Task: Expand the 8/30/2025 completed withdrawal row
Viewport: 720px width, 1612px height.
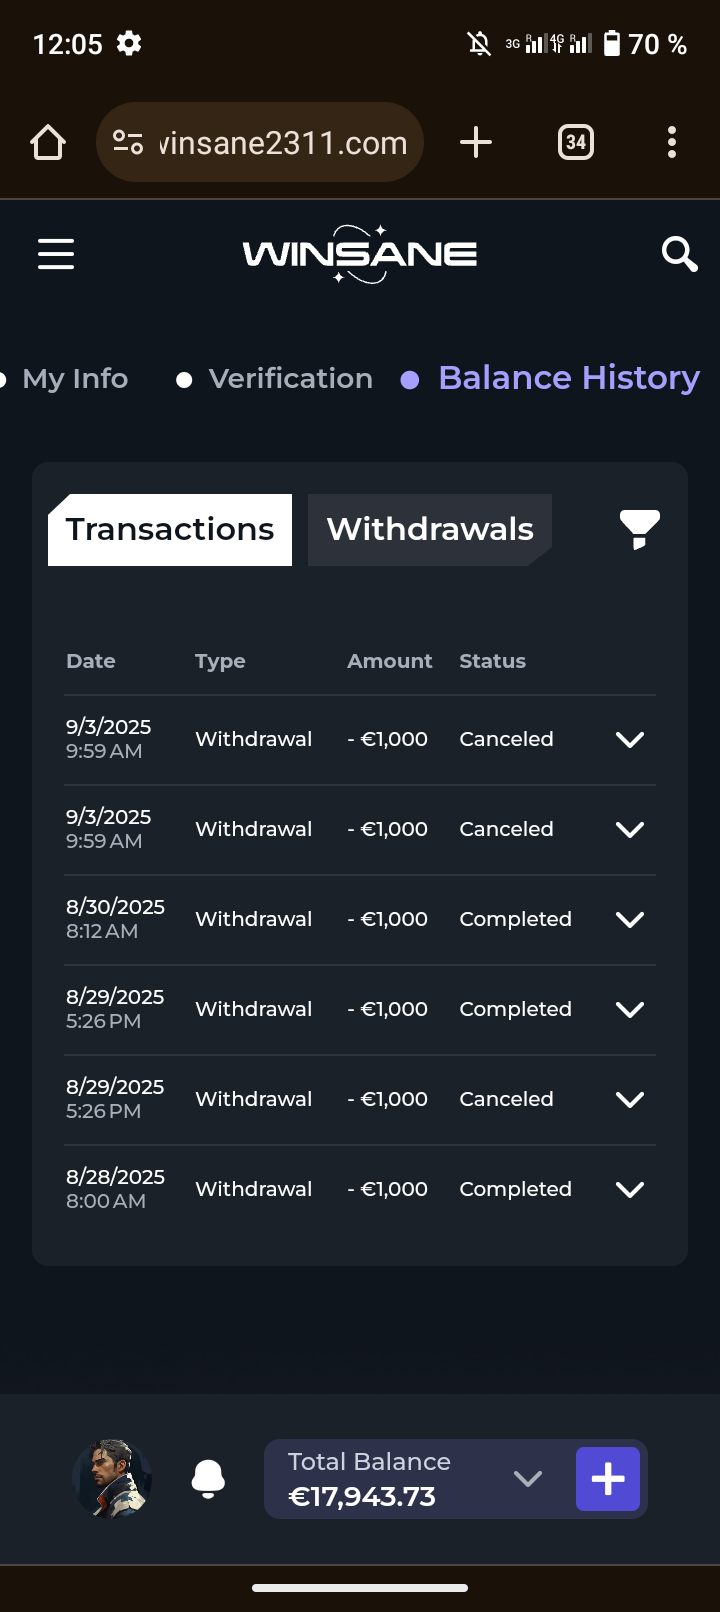Action: (x=630, y=920)
